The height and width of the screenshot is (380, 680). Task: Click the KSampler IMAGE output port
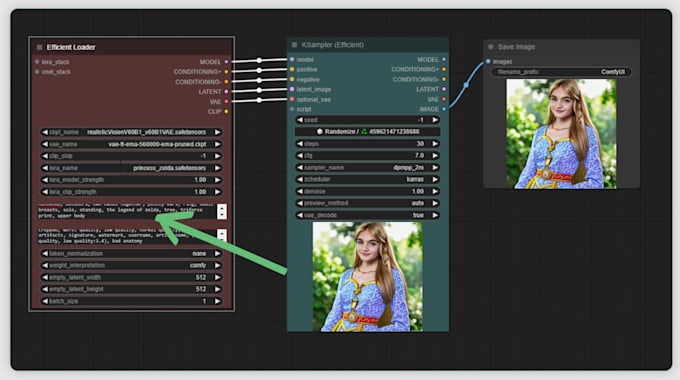pos(444,109)
